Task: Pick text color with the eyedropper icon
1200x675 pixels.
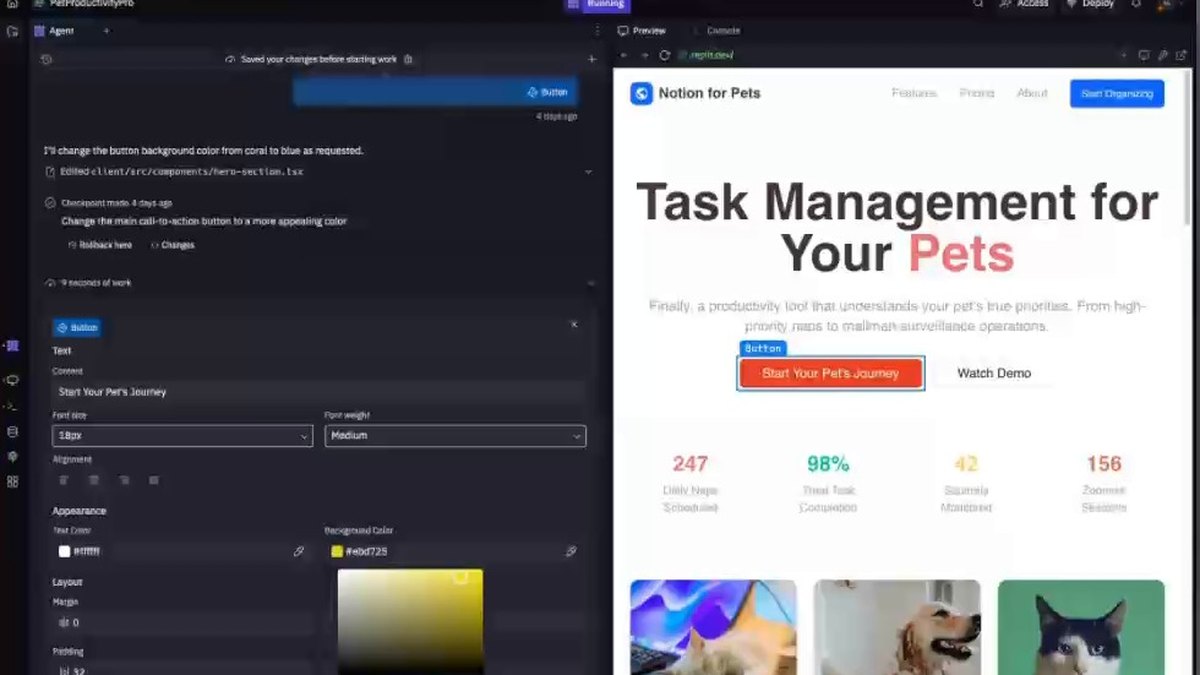Action: (x=298, y=551)
